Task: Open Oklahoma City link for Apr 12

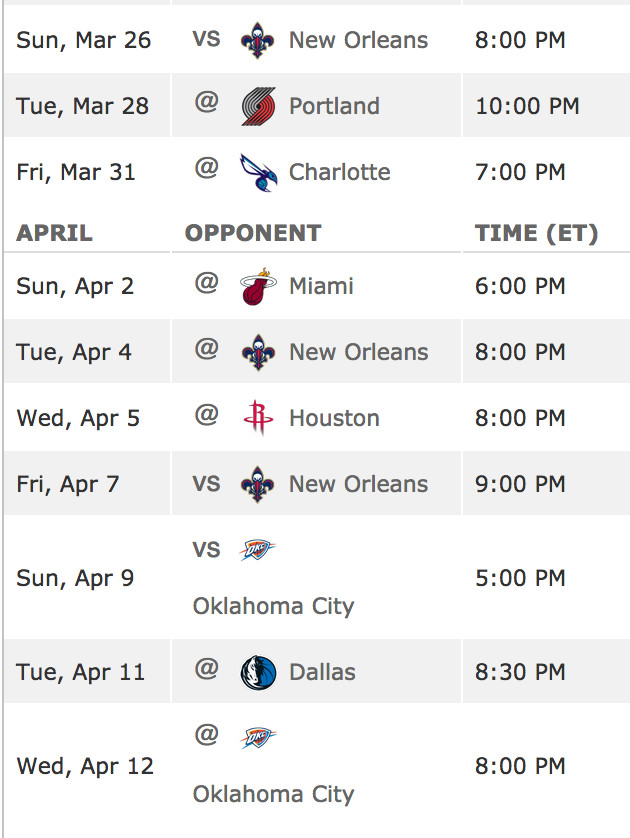Action: tap(273, 794)
